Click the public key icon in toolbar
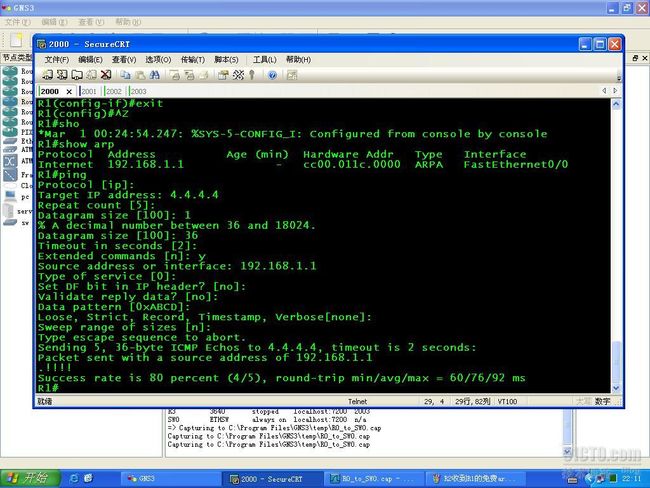Viewport: 650px width, 488px height. coord(252,75)
